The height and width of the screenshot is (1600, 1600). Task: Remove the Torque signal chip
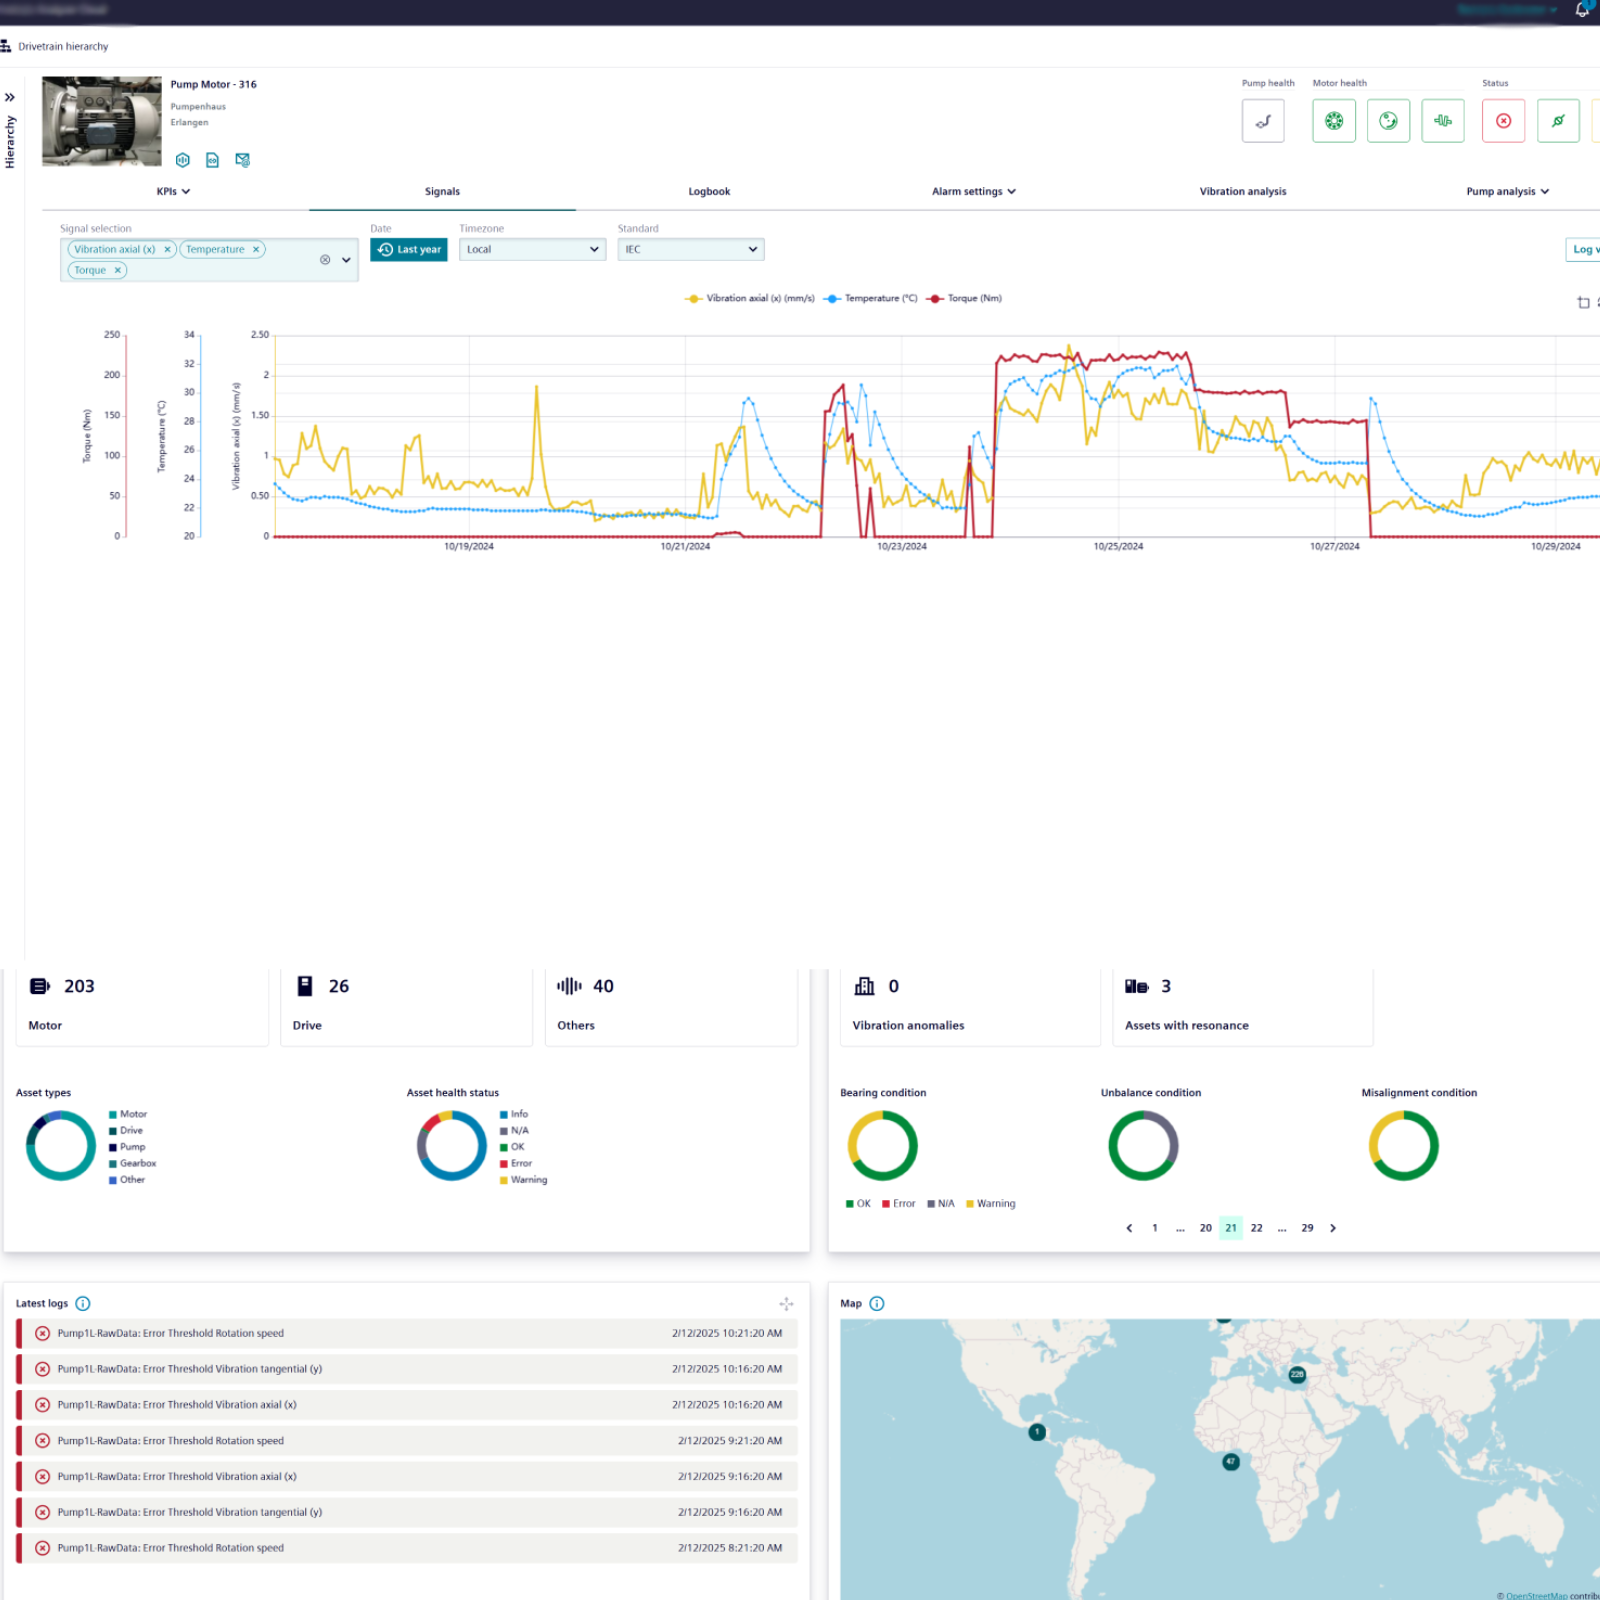[x=117, y=270]
